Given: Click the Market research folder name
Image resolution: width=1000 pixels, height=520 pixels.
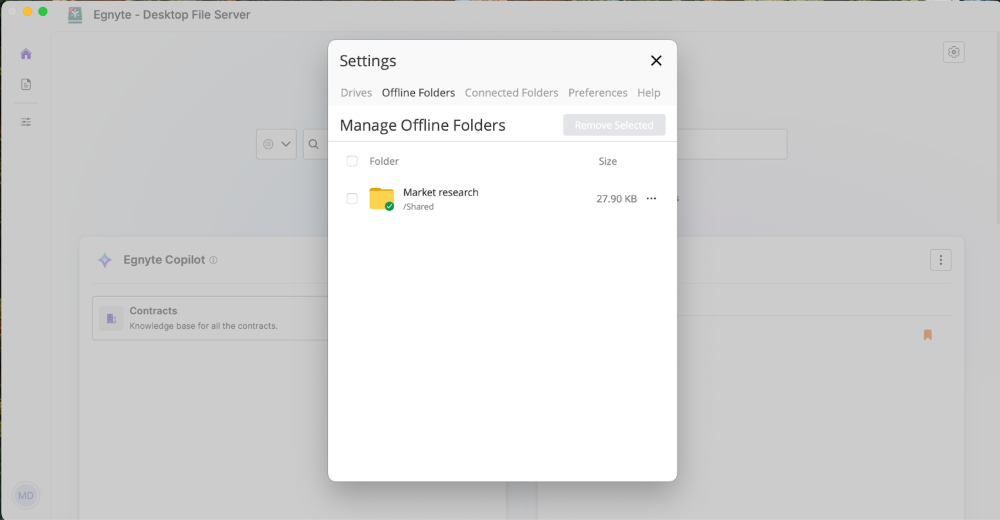Looking at the screenshot, I should [441, 192].
